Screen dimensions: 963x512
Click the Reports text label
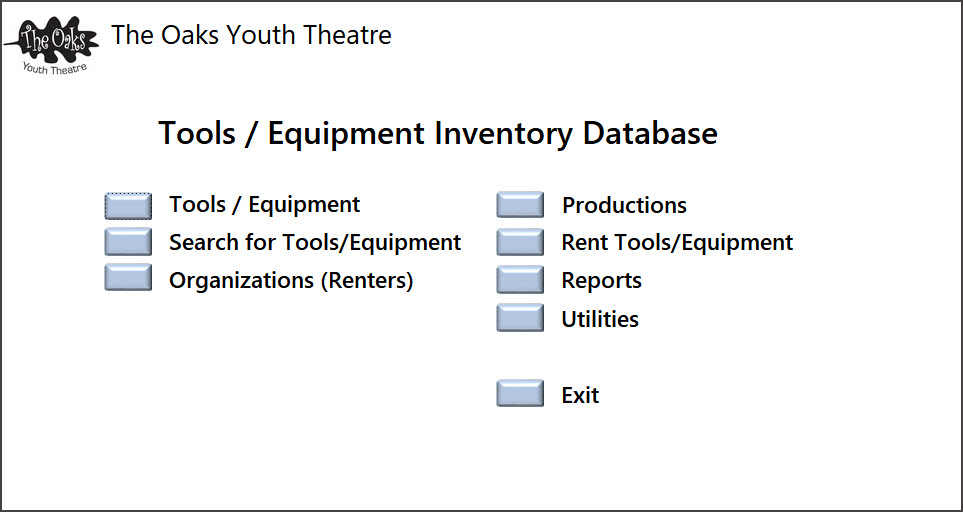(x=602, y=281)
